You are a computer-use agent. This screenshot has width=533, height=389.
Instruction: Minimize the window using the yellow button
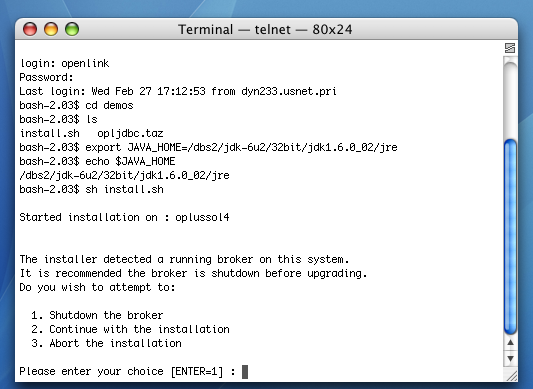tap(51, 29)
